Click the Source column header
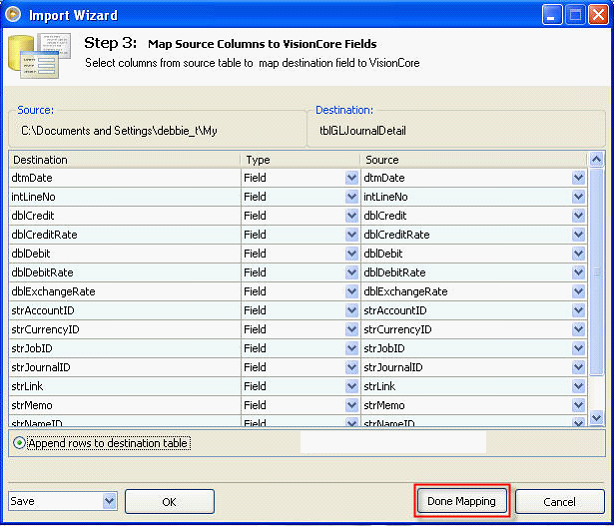615x527 pixels. click(474, 160)
